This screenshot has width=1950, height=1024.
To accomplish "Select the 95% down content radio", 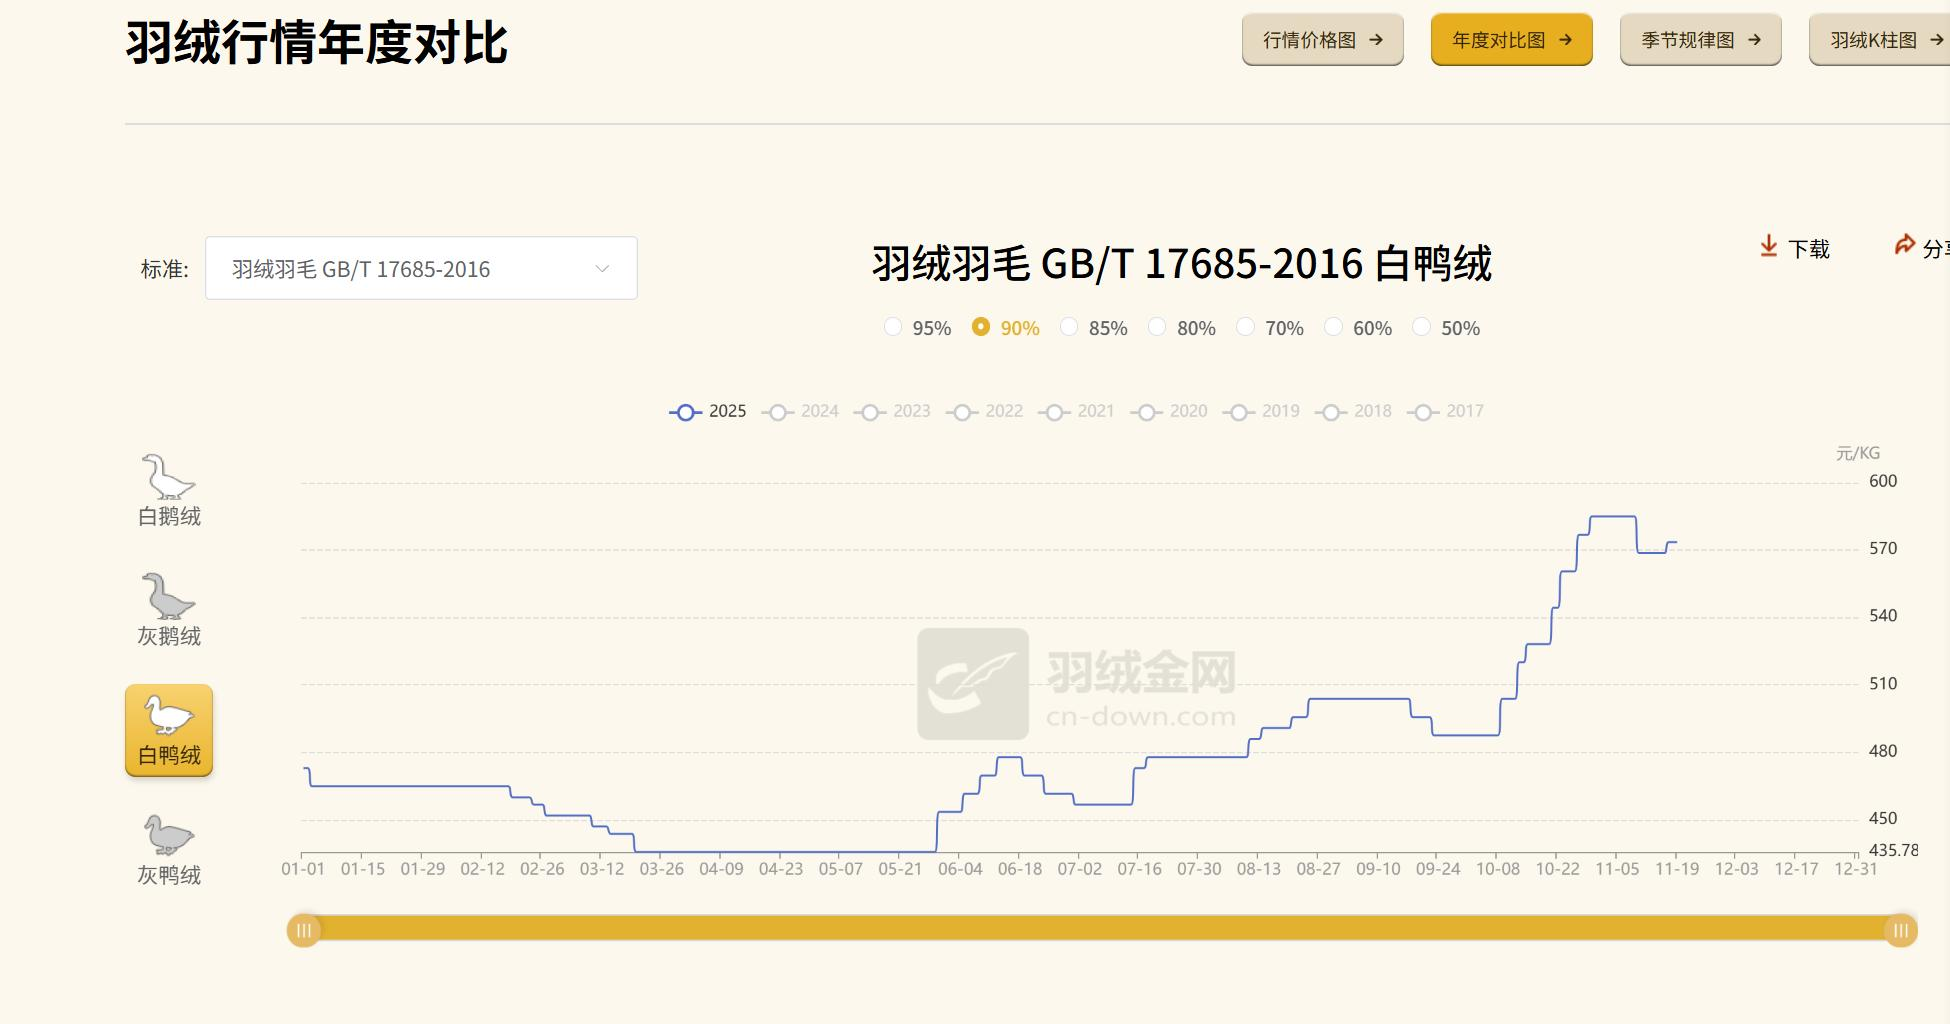I will tap(893, 327).
